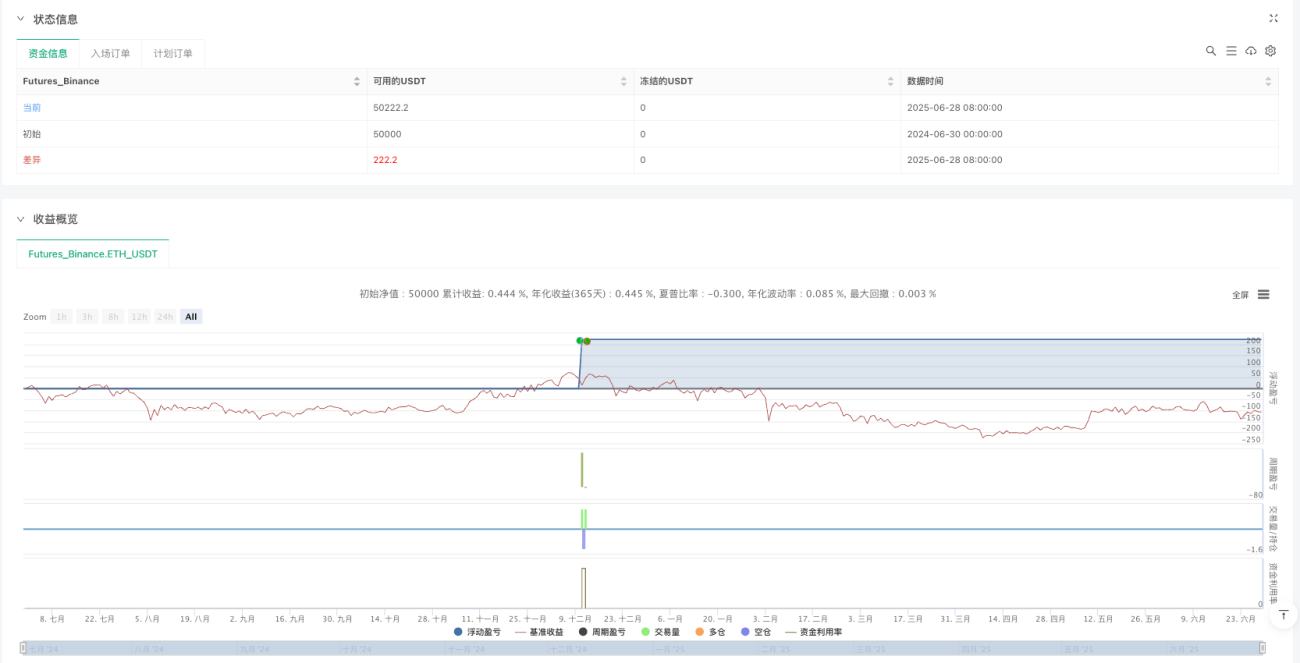Click the left handle of chart navigator
Image resolution: width=1300 pixels, height=663 pixels.
pos(24,649)
